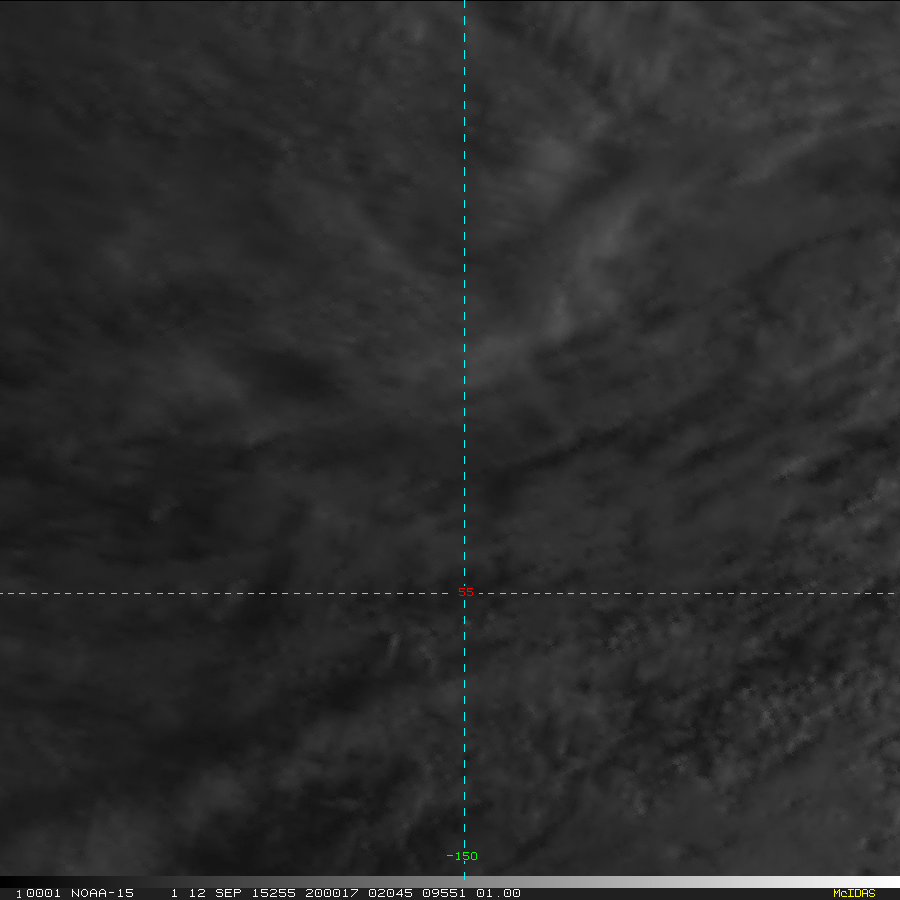Click the cyan tick on the grayscale bar
The height and width of the screenshot is (900, 900).
[464, 882]
